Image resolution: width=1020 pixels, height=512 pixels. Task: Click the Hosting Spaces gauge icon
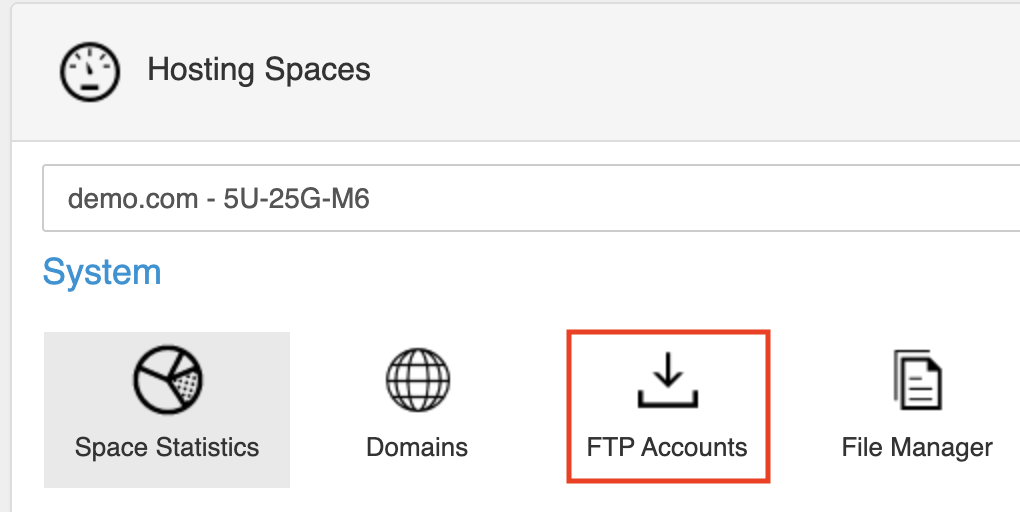click(90, 72)
